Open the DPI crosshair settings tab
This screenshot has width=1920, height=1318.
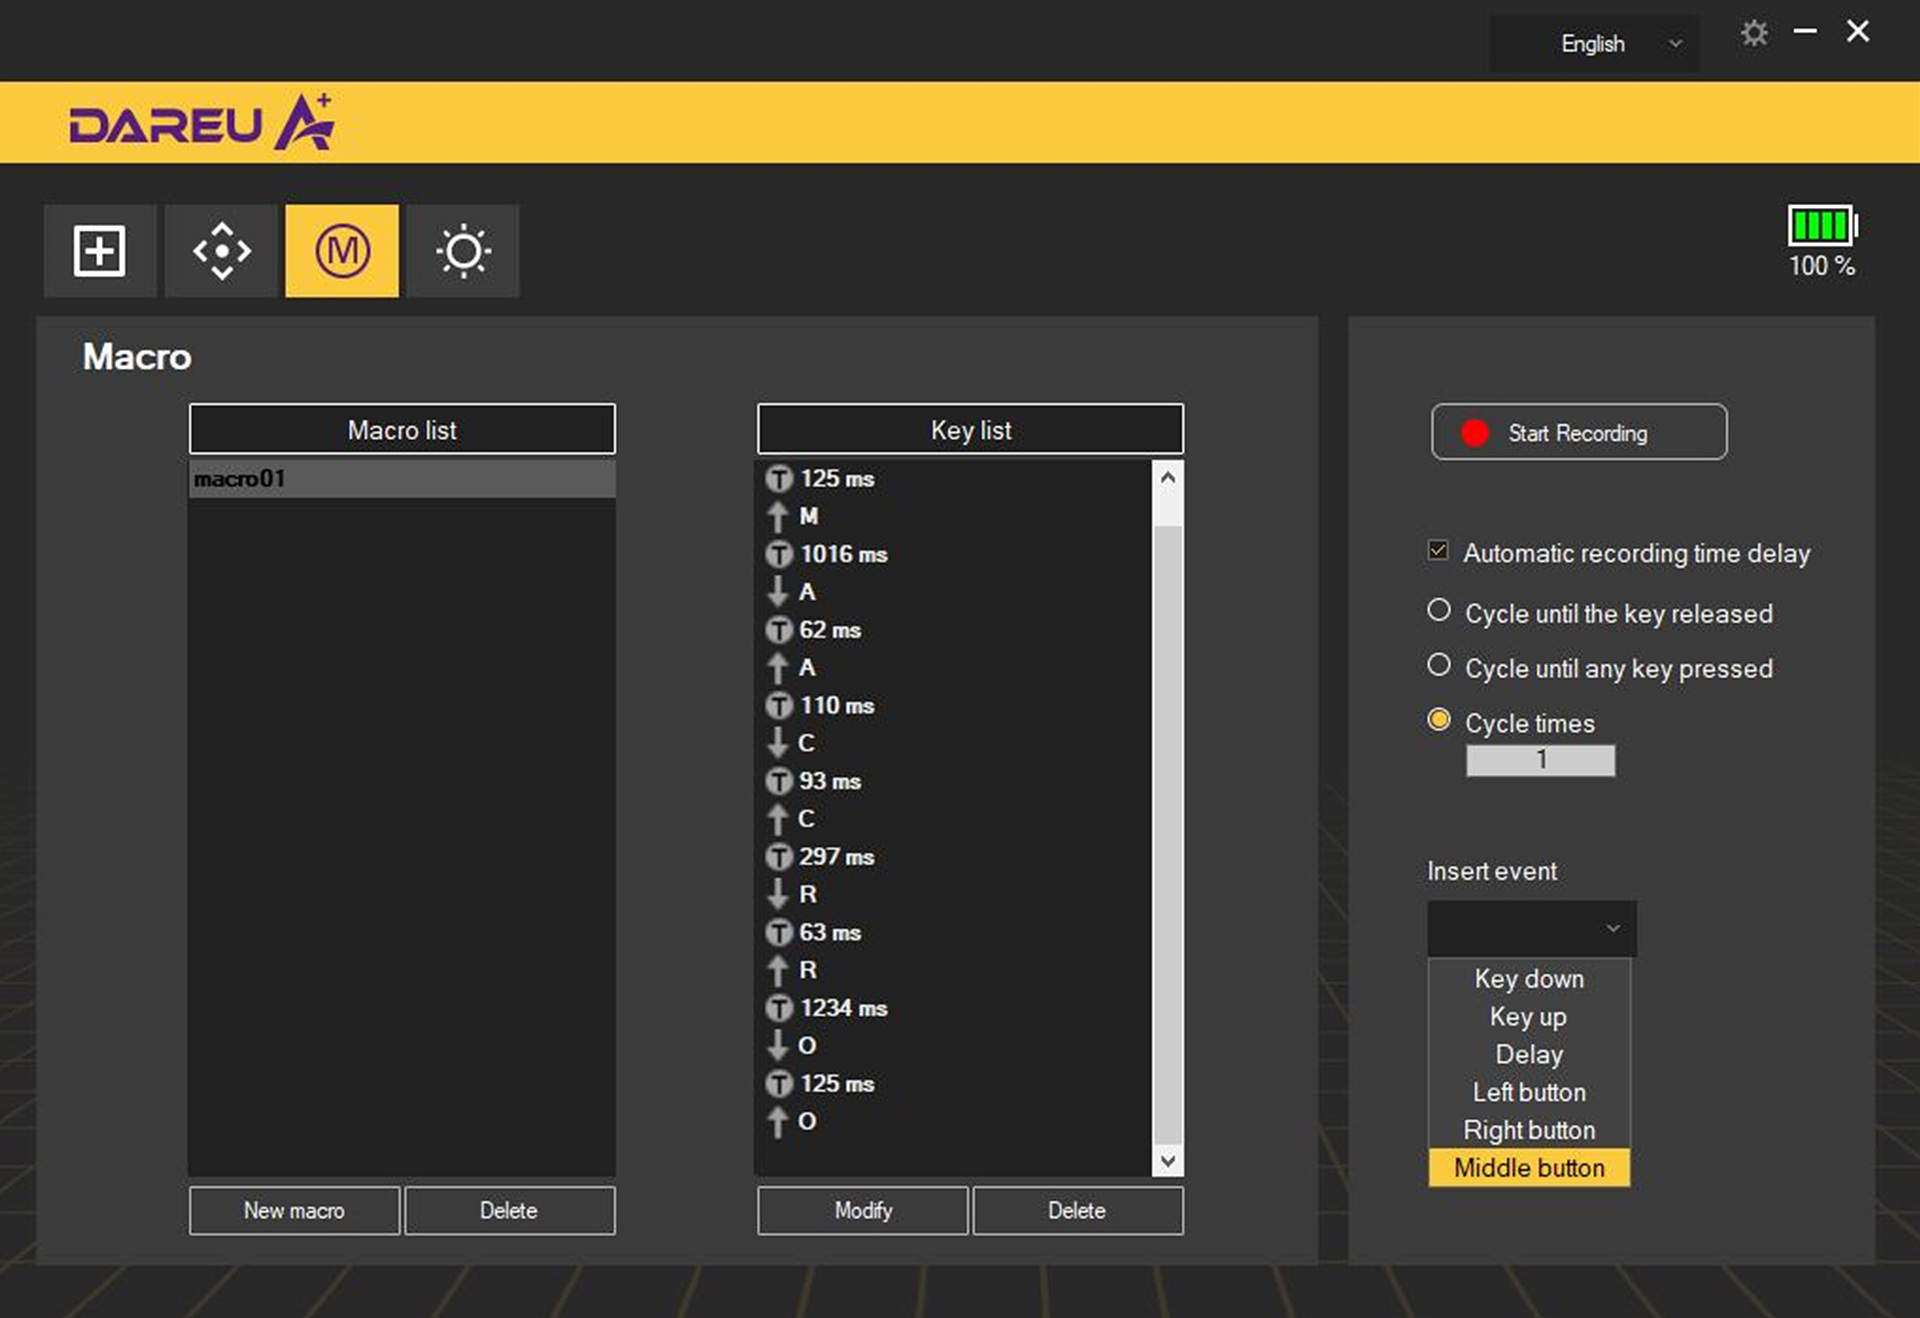221,250
